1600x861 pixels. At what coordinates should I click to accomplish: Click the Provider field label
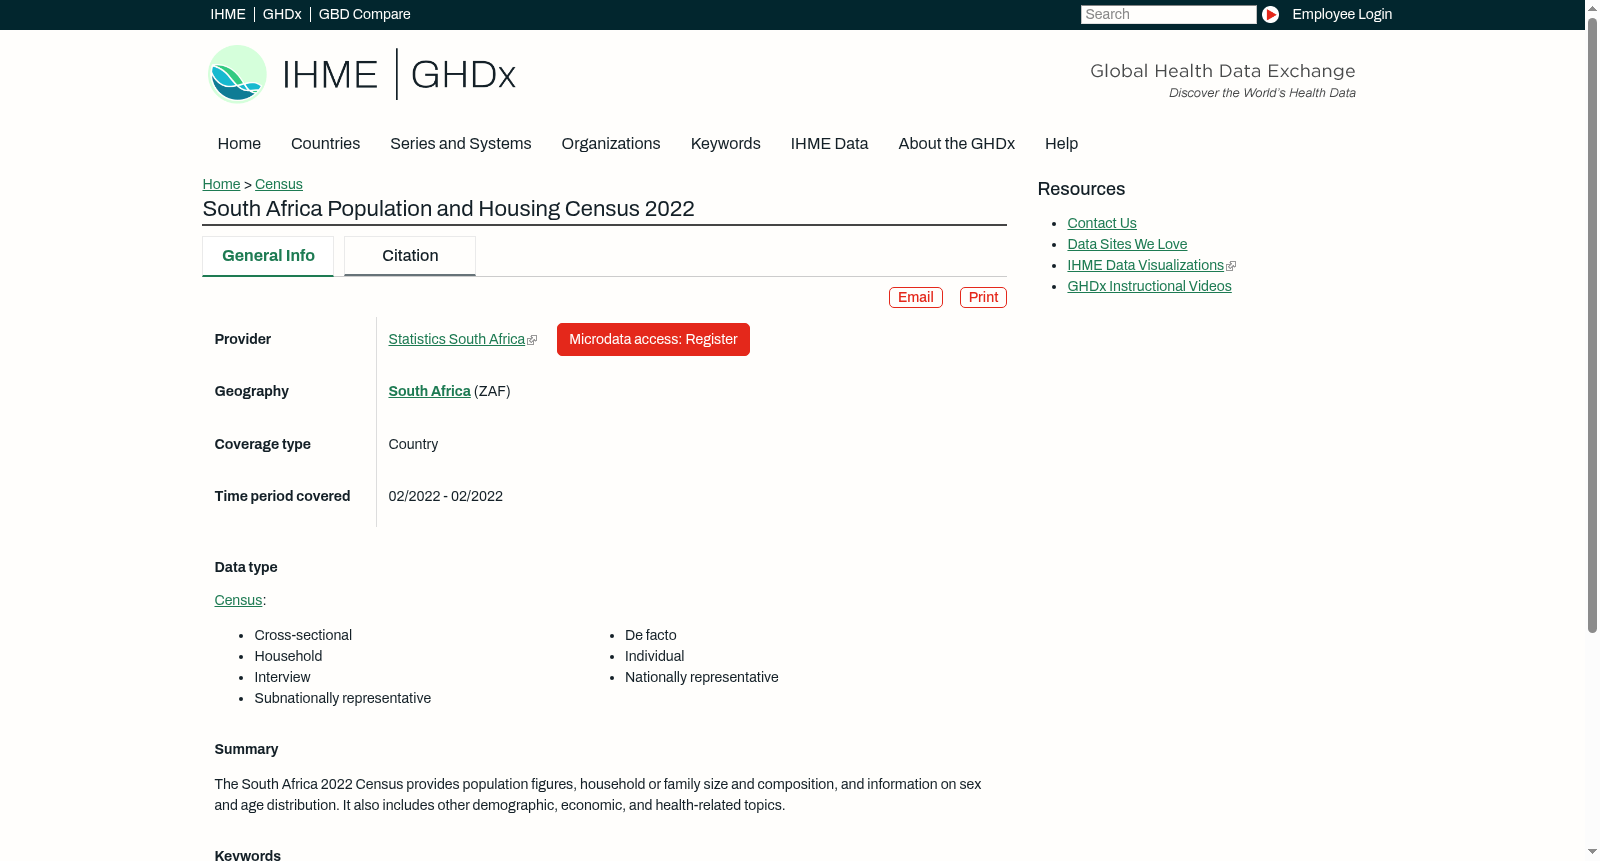tap(243, 339)
